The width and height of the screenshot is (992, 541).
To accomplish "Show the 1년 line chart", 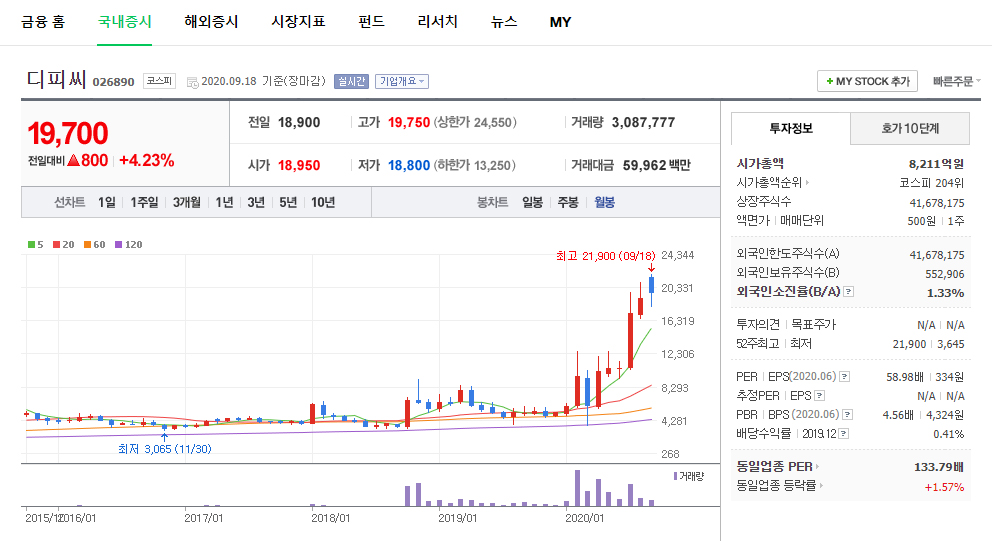I will (x=224, y=202).
